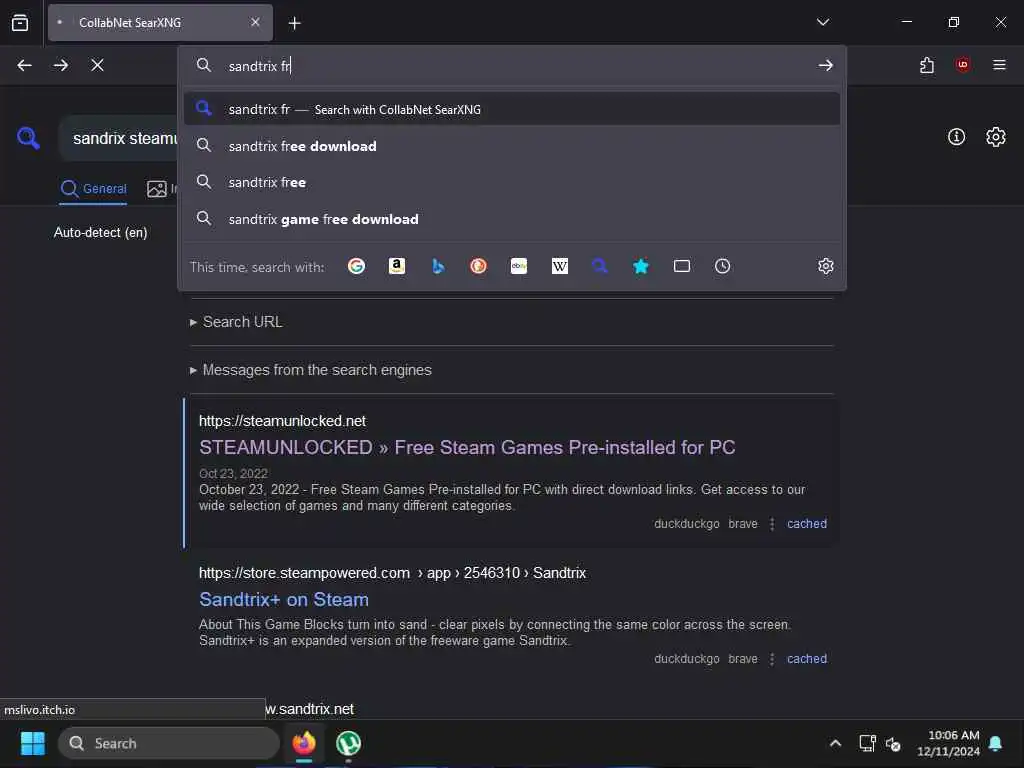Open the SearXNG about info icon
Image resolution: width=1024 pixels, height=768 pixels.
(956, 136)
